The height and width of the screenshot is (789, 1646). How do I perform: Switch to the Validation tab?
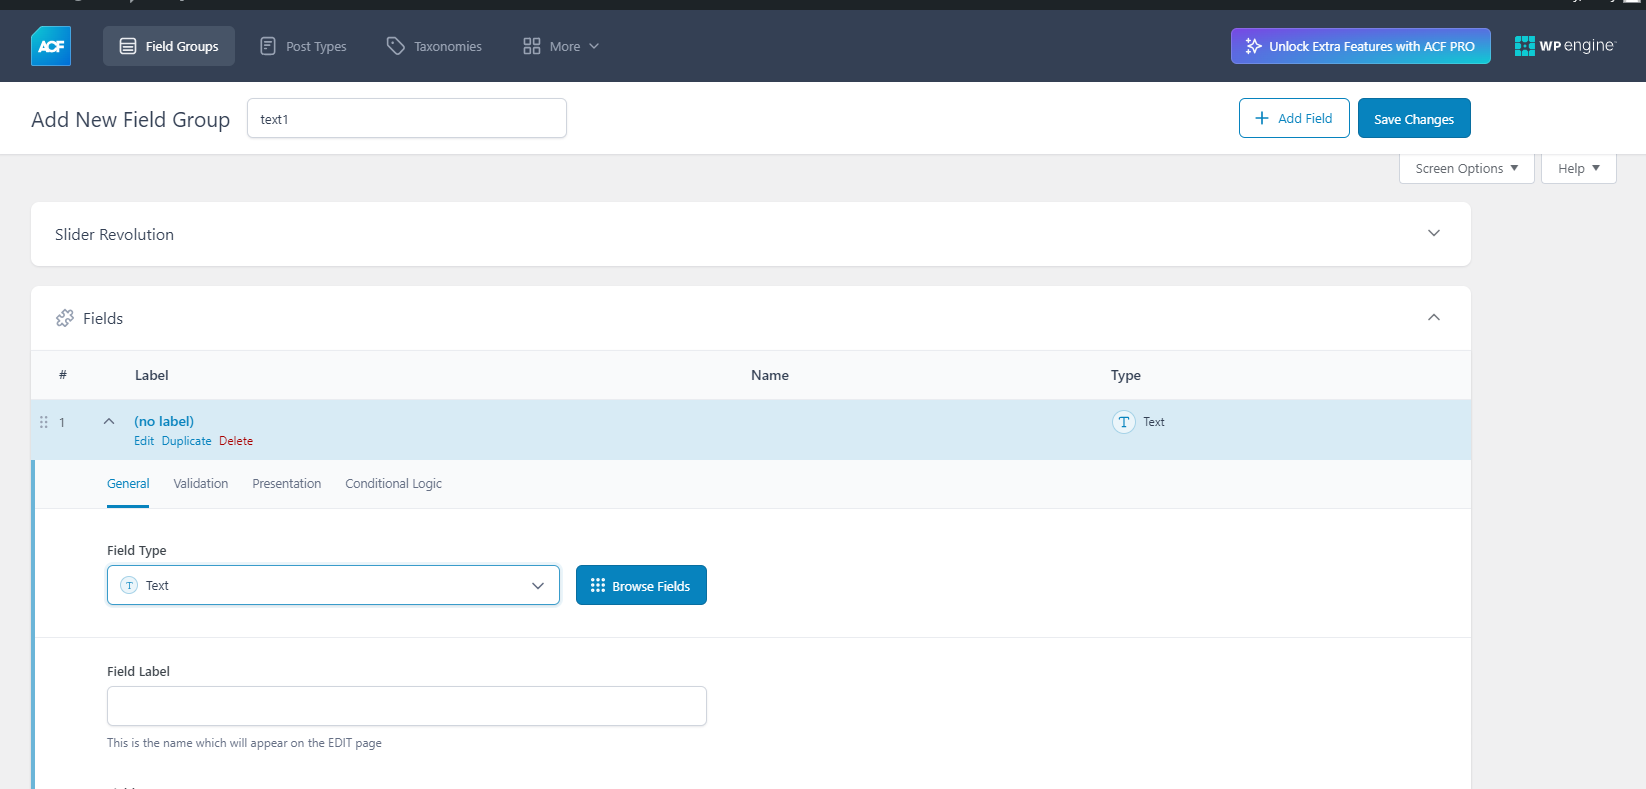pos(200,484)
